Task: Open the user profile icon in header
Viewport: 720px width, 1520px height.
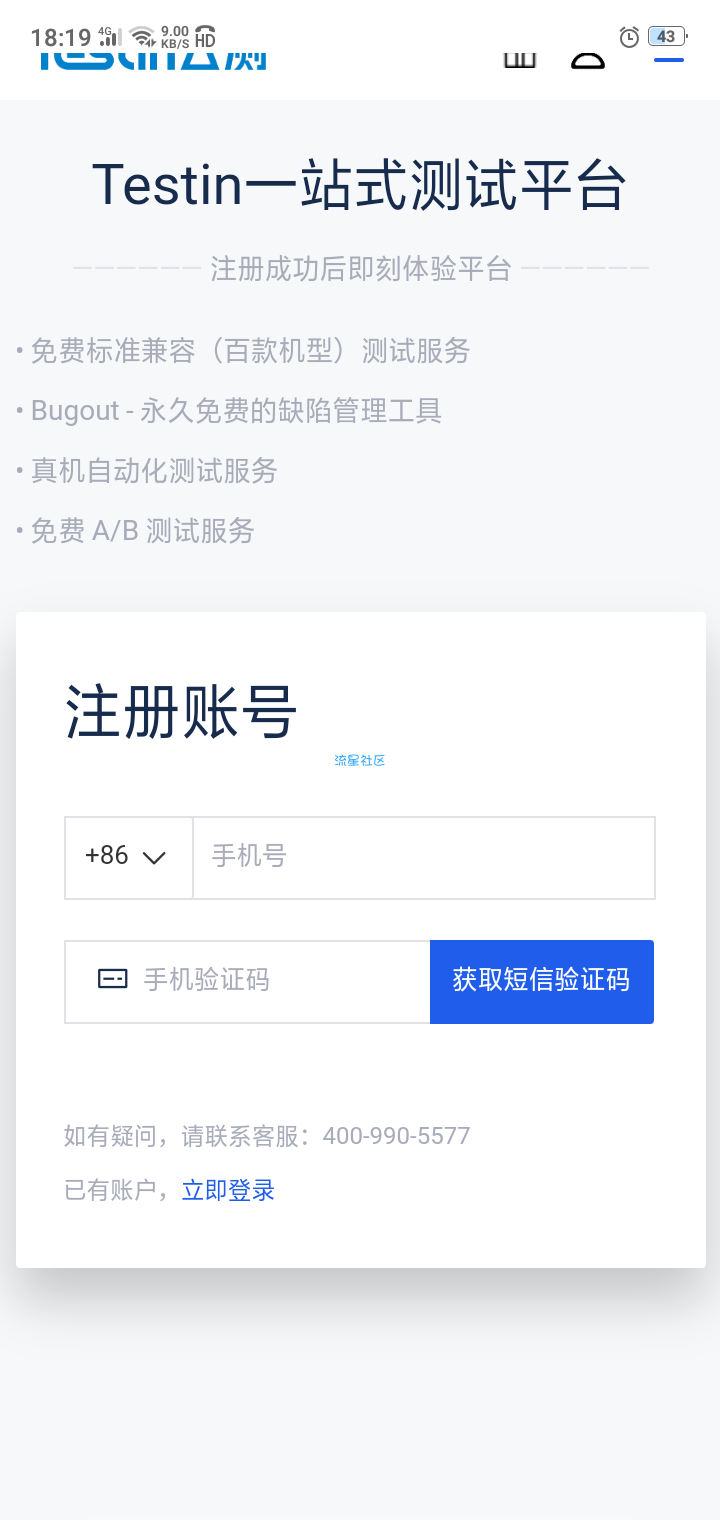Action: [588, 60]
